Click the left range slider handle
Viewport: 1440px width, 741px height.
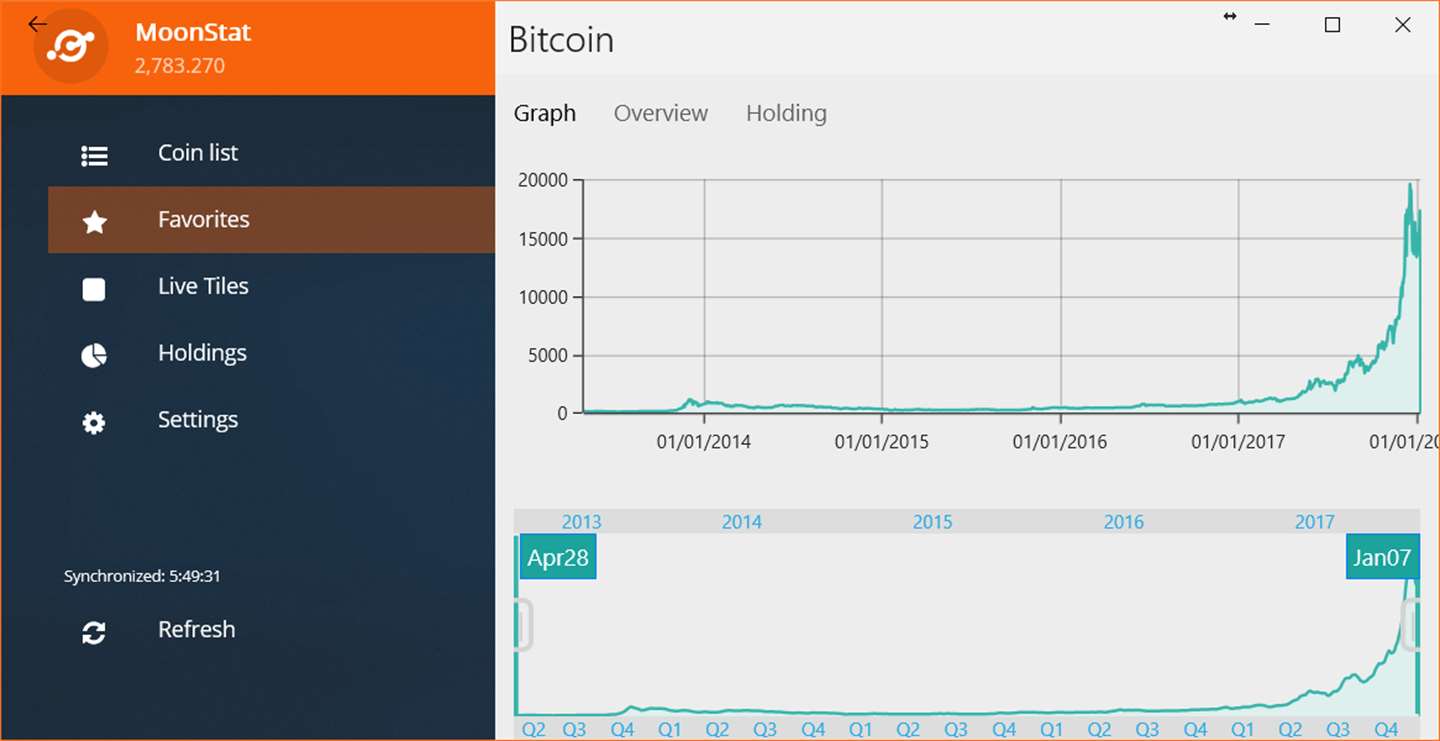pos(522,625)
